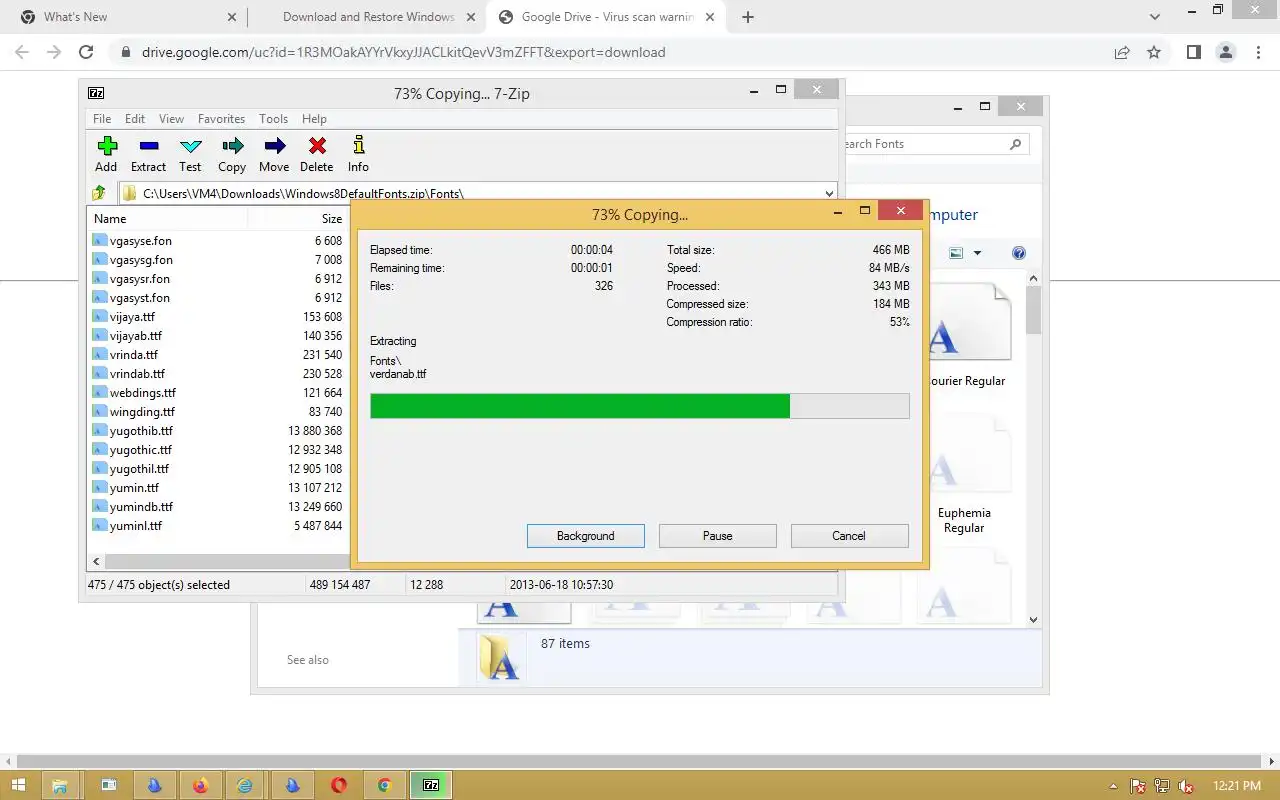
Task: Open the Tools menu in 7-Zip
Action: click(273, 118)
